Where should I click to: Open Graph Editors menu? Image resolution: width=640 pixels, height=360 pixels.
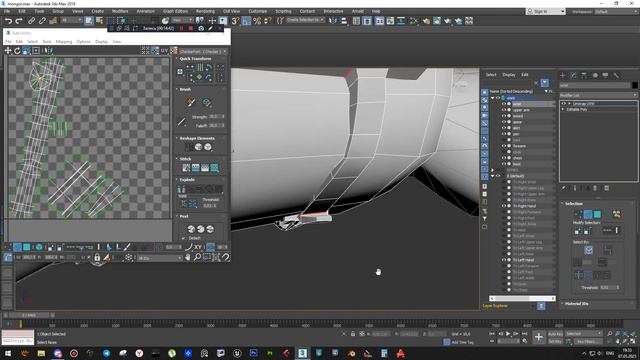pyautogui.click(x=176, y=11)
